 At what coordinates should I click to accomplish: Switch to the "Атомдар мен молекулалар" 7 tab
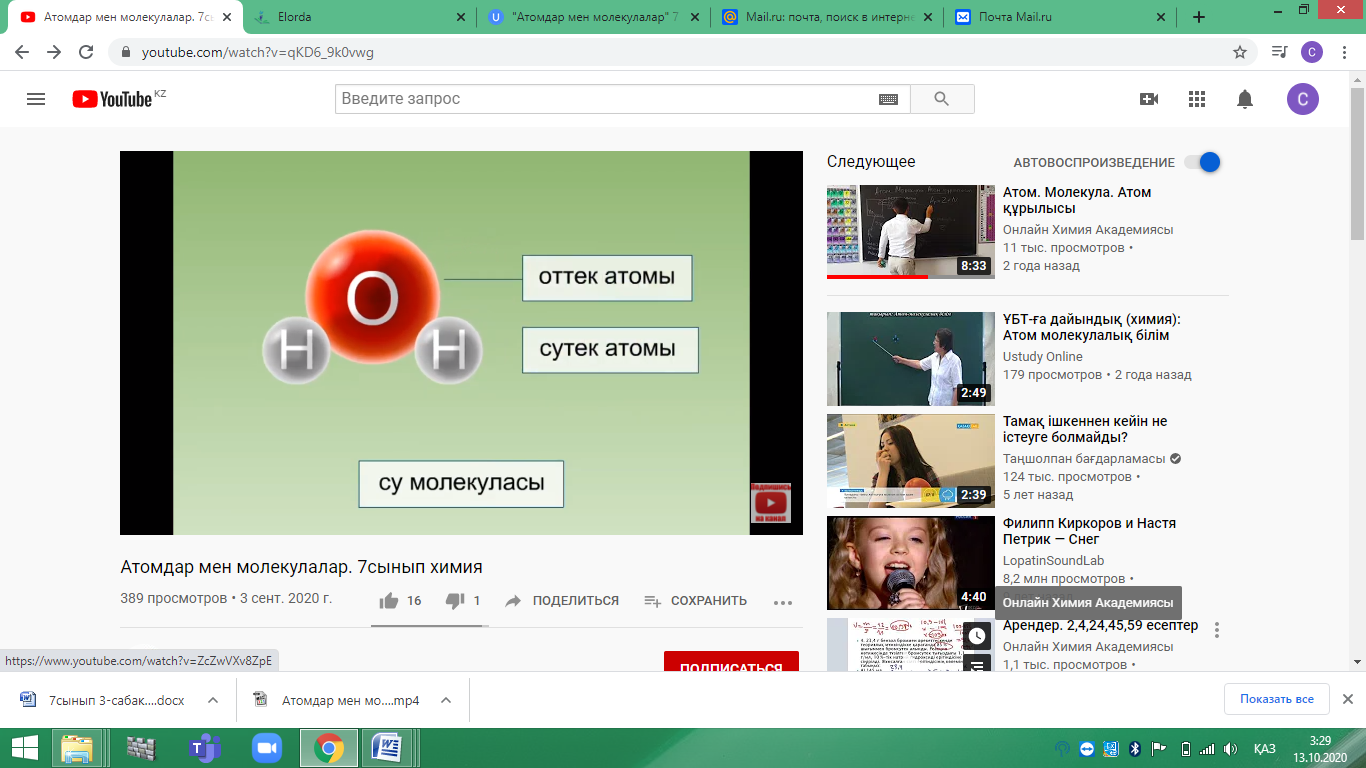tap(592, 17)
